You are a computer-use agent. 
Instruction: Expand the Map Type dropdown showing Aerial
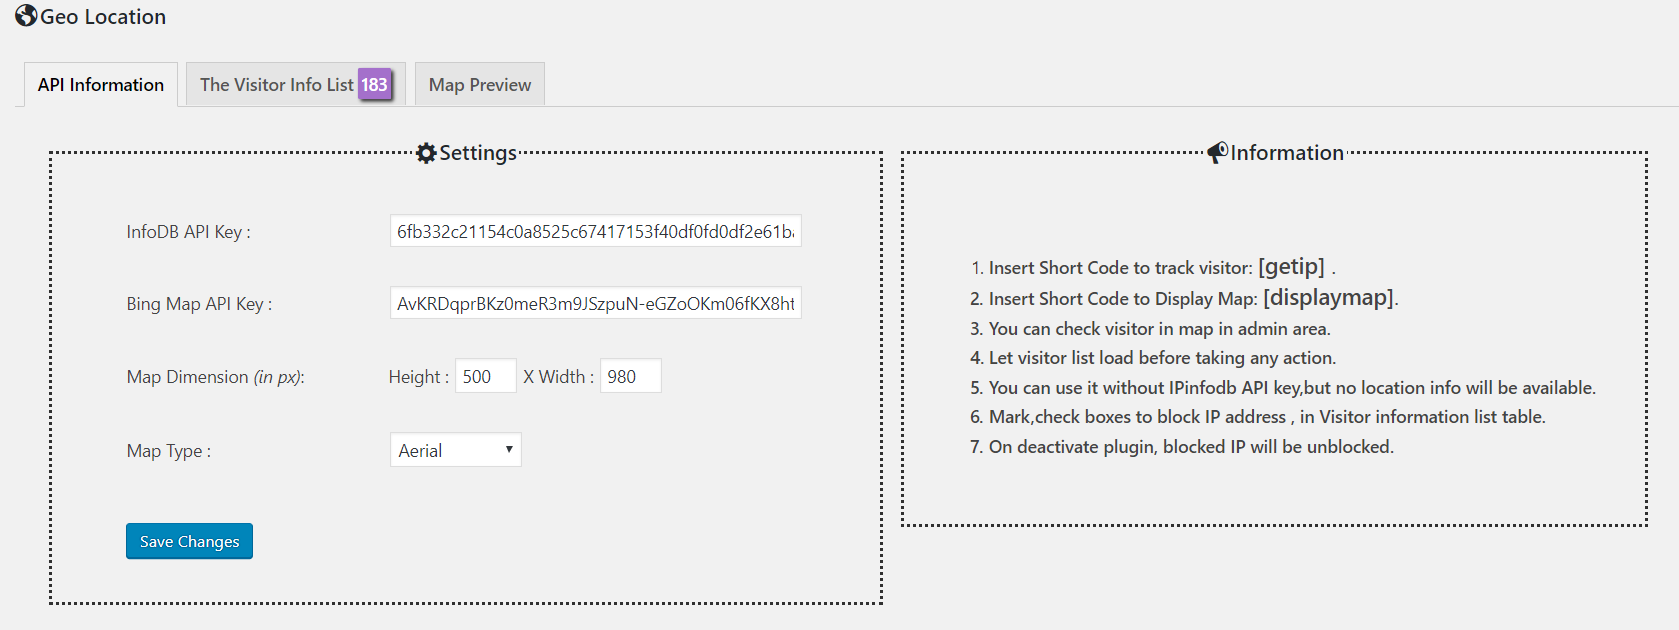pyautogui.click(x=455, y=451)
